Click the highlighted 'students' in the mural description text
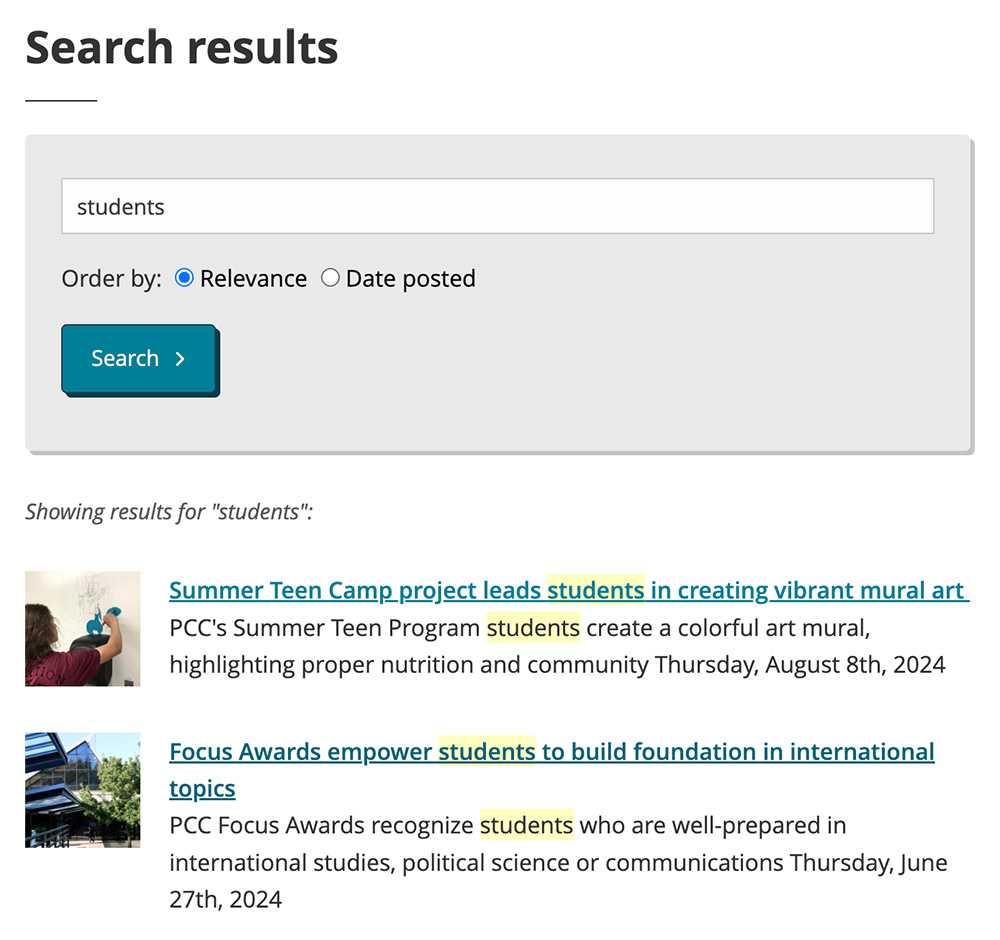 point(532,628)
